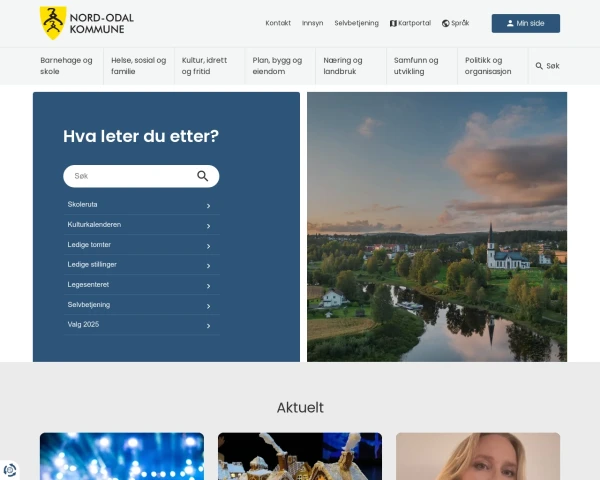
Task: Click the Hva leter du etter? heading
Action: (x=141, y=136)
